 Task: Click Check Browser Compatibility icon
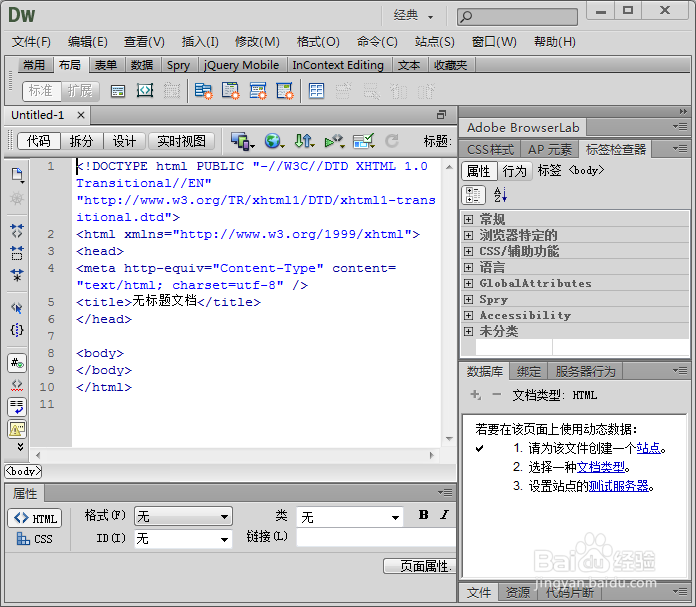[364, 142]
